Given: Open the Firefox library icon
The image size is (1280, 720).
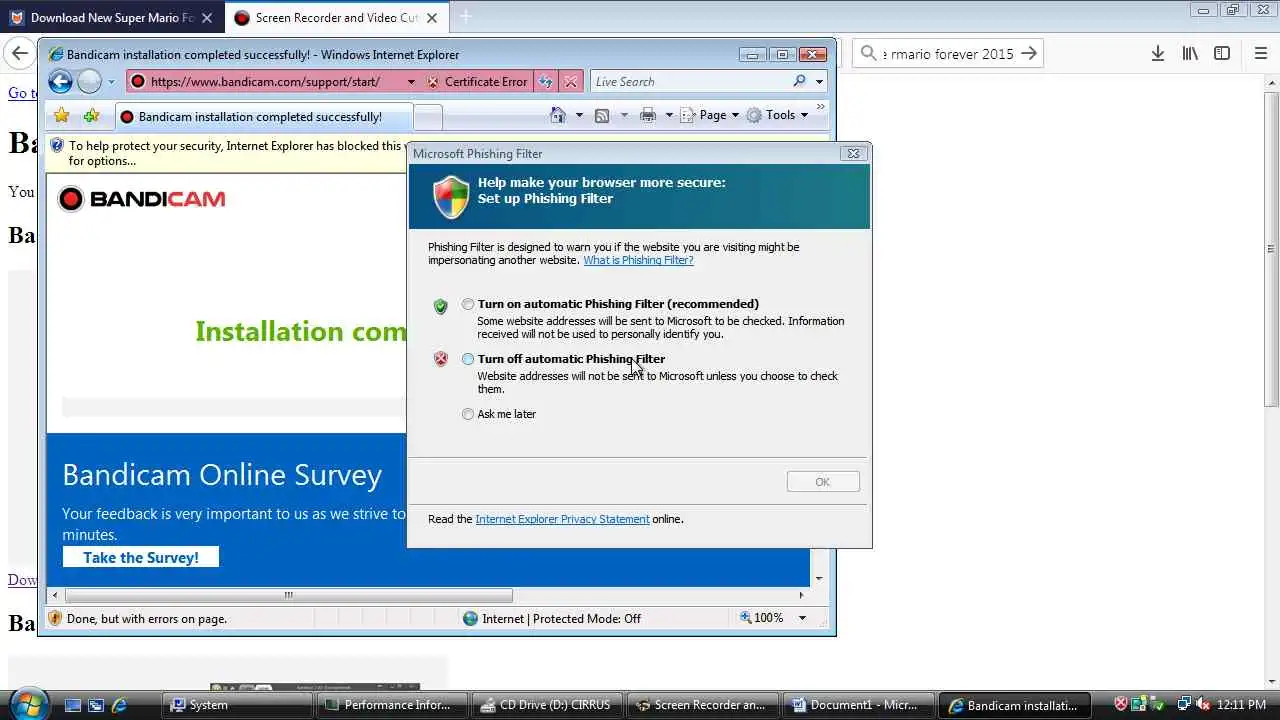Looking at the screenshot, I should [1190, 54].
